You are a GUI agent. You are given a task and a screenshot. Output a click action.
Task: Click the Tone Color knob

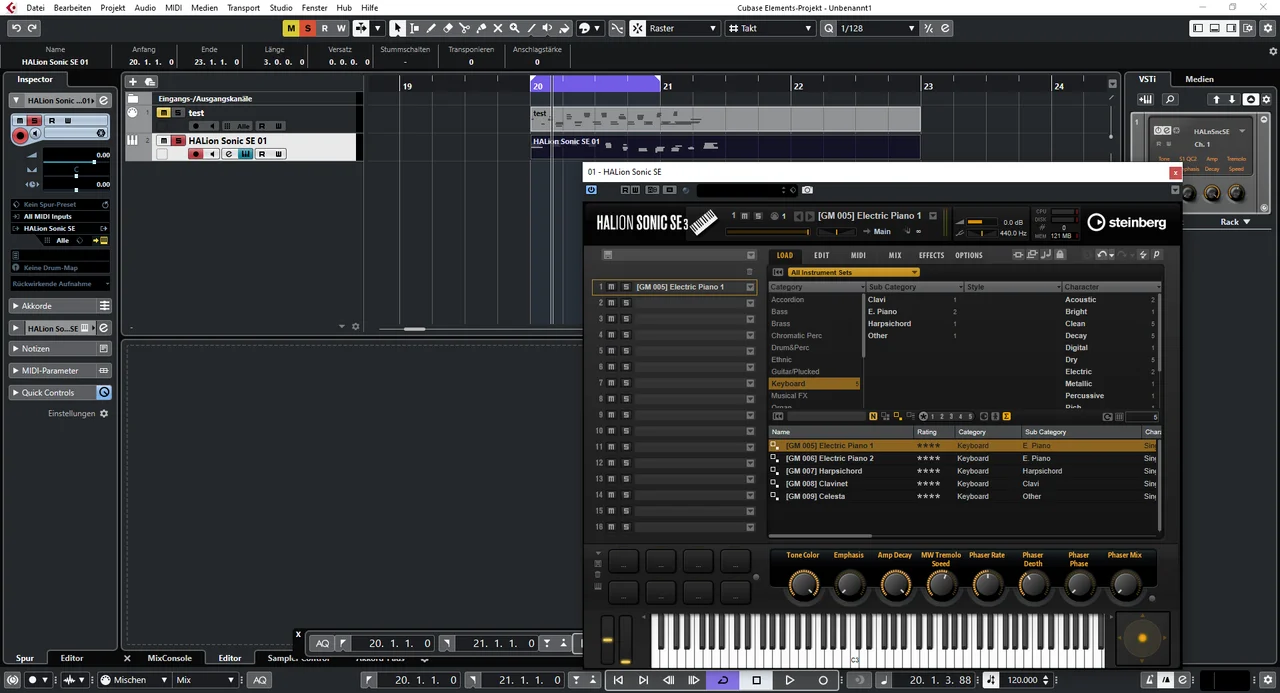pyautogui.click(x=802, y=584)
